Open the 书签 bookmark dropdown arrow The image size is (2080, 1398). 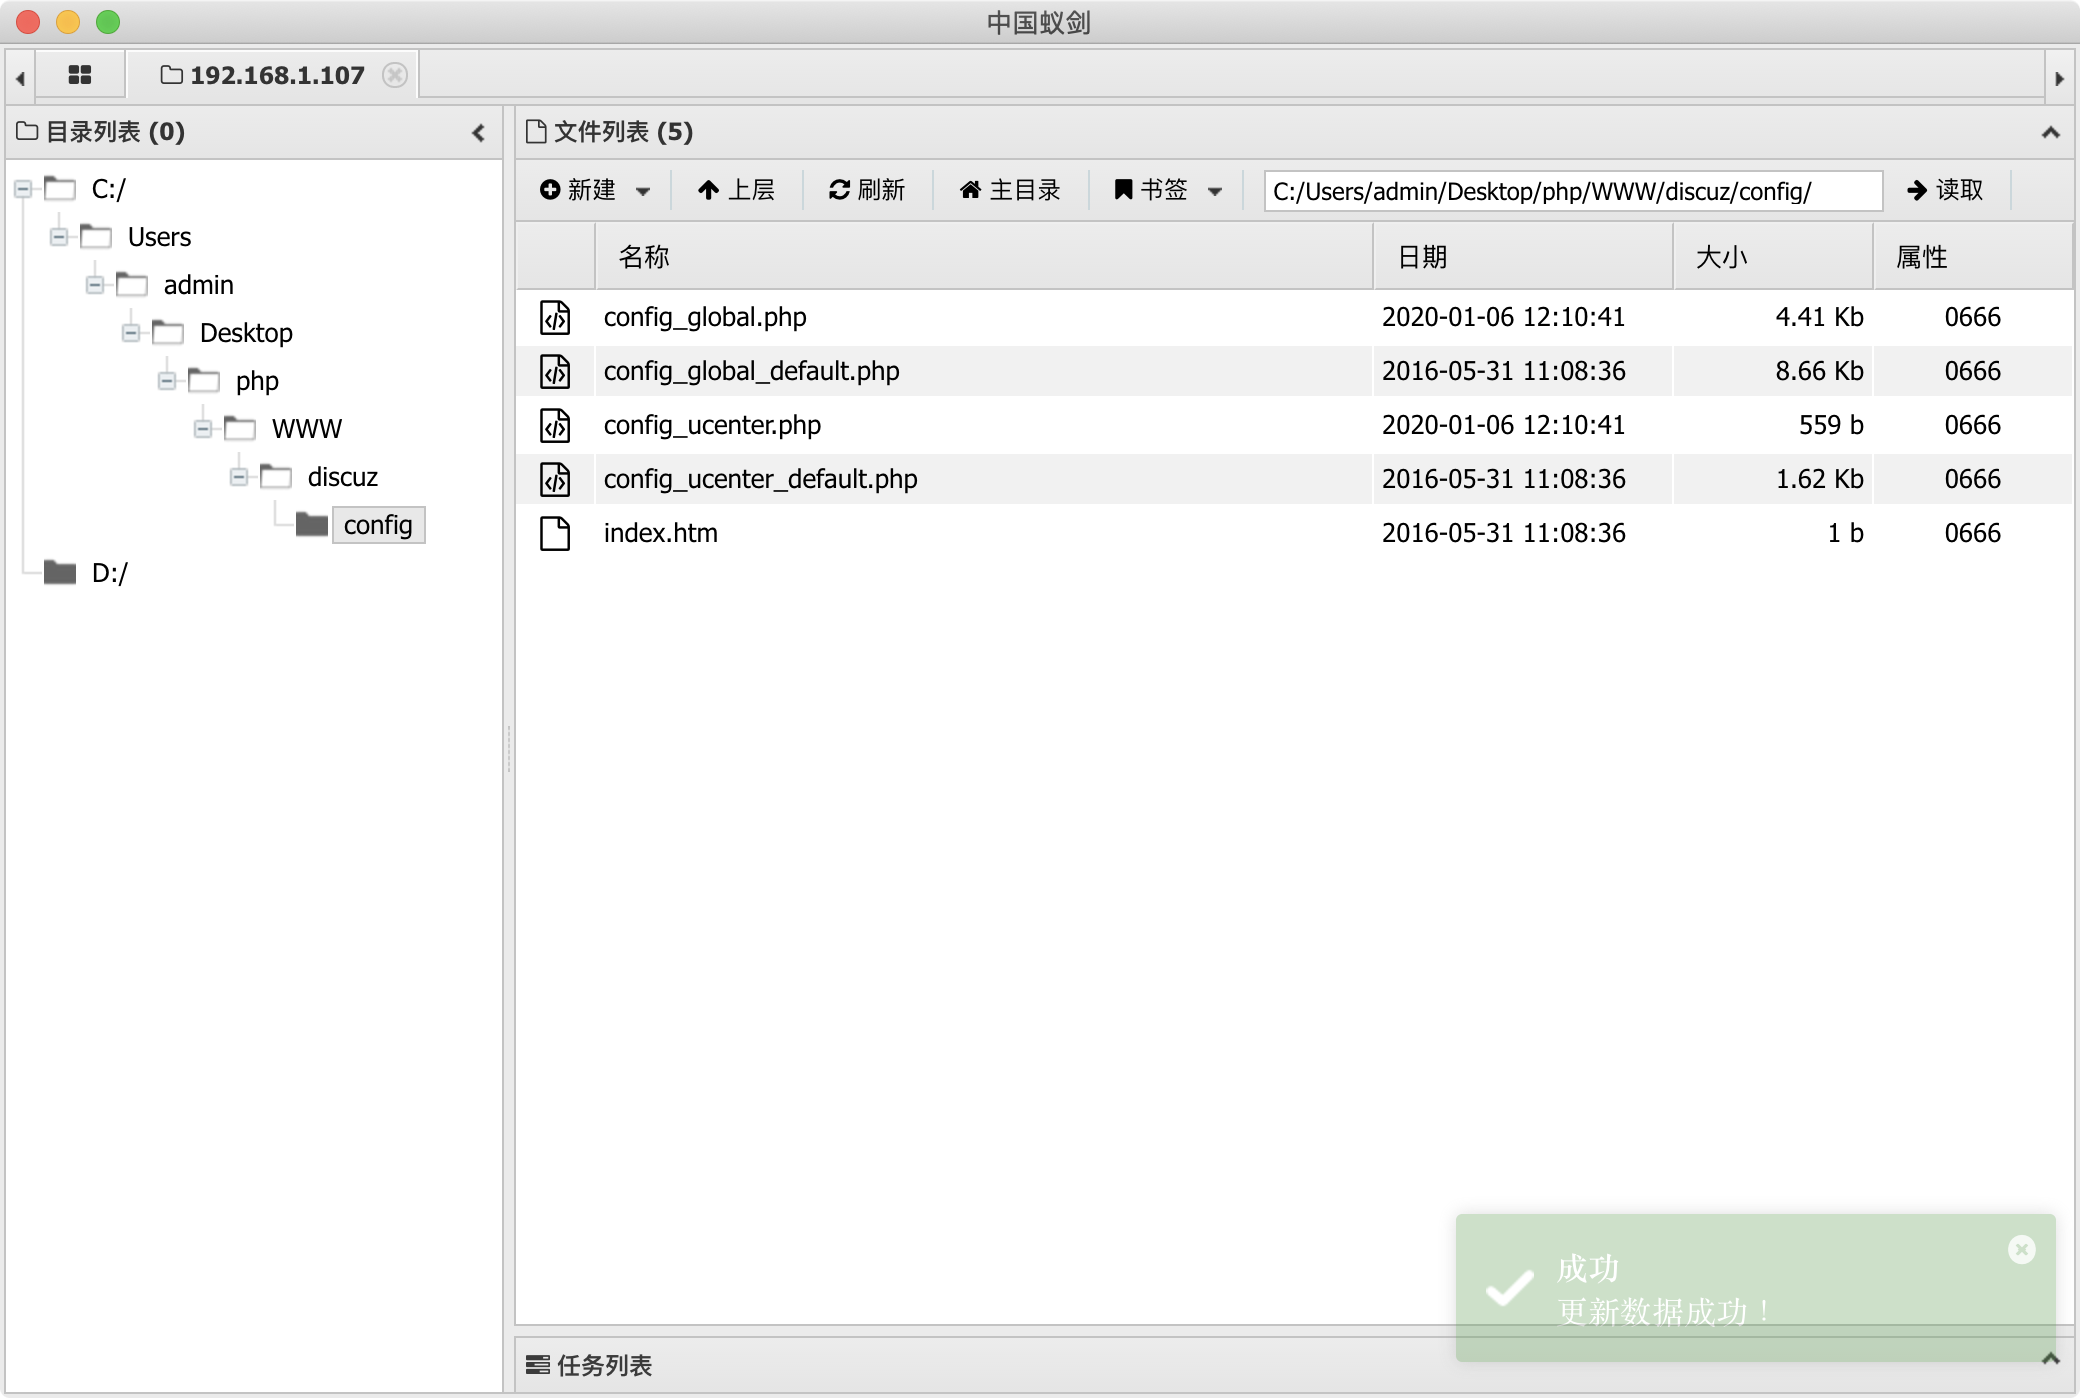pos(1215,191)
